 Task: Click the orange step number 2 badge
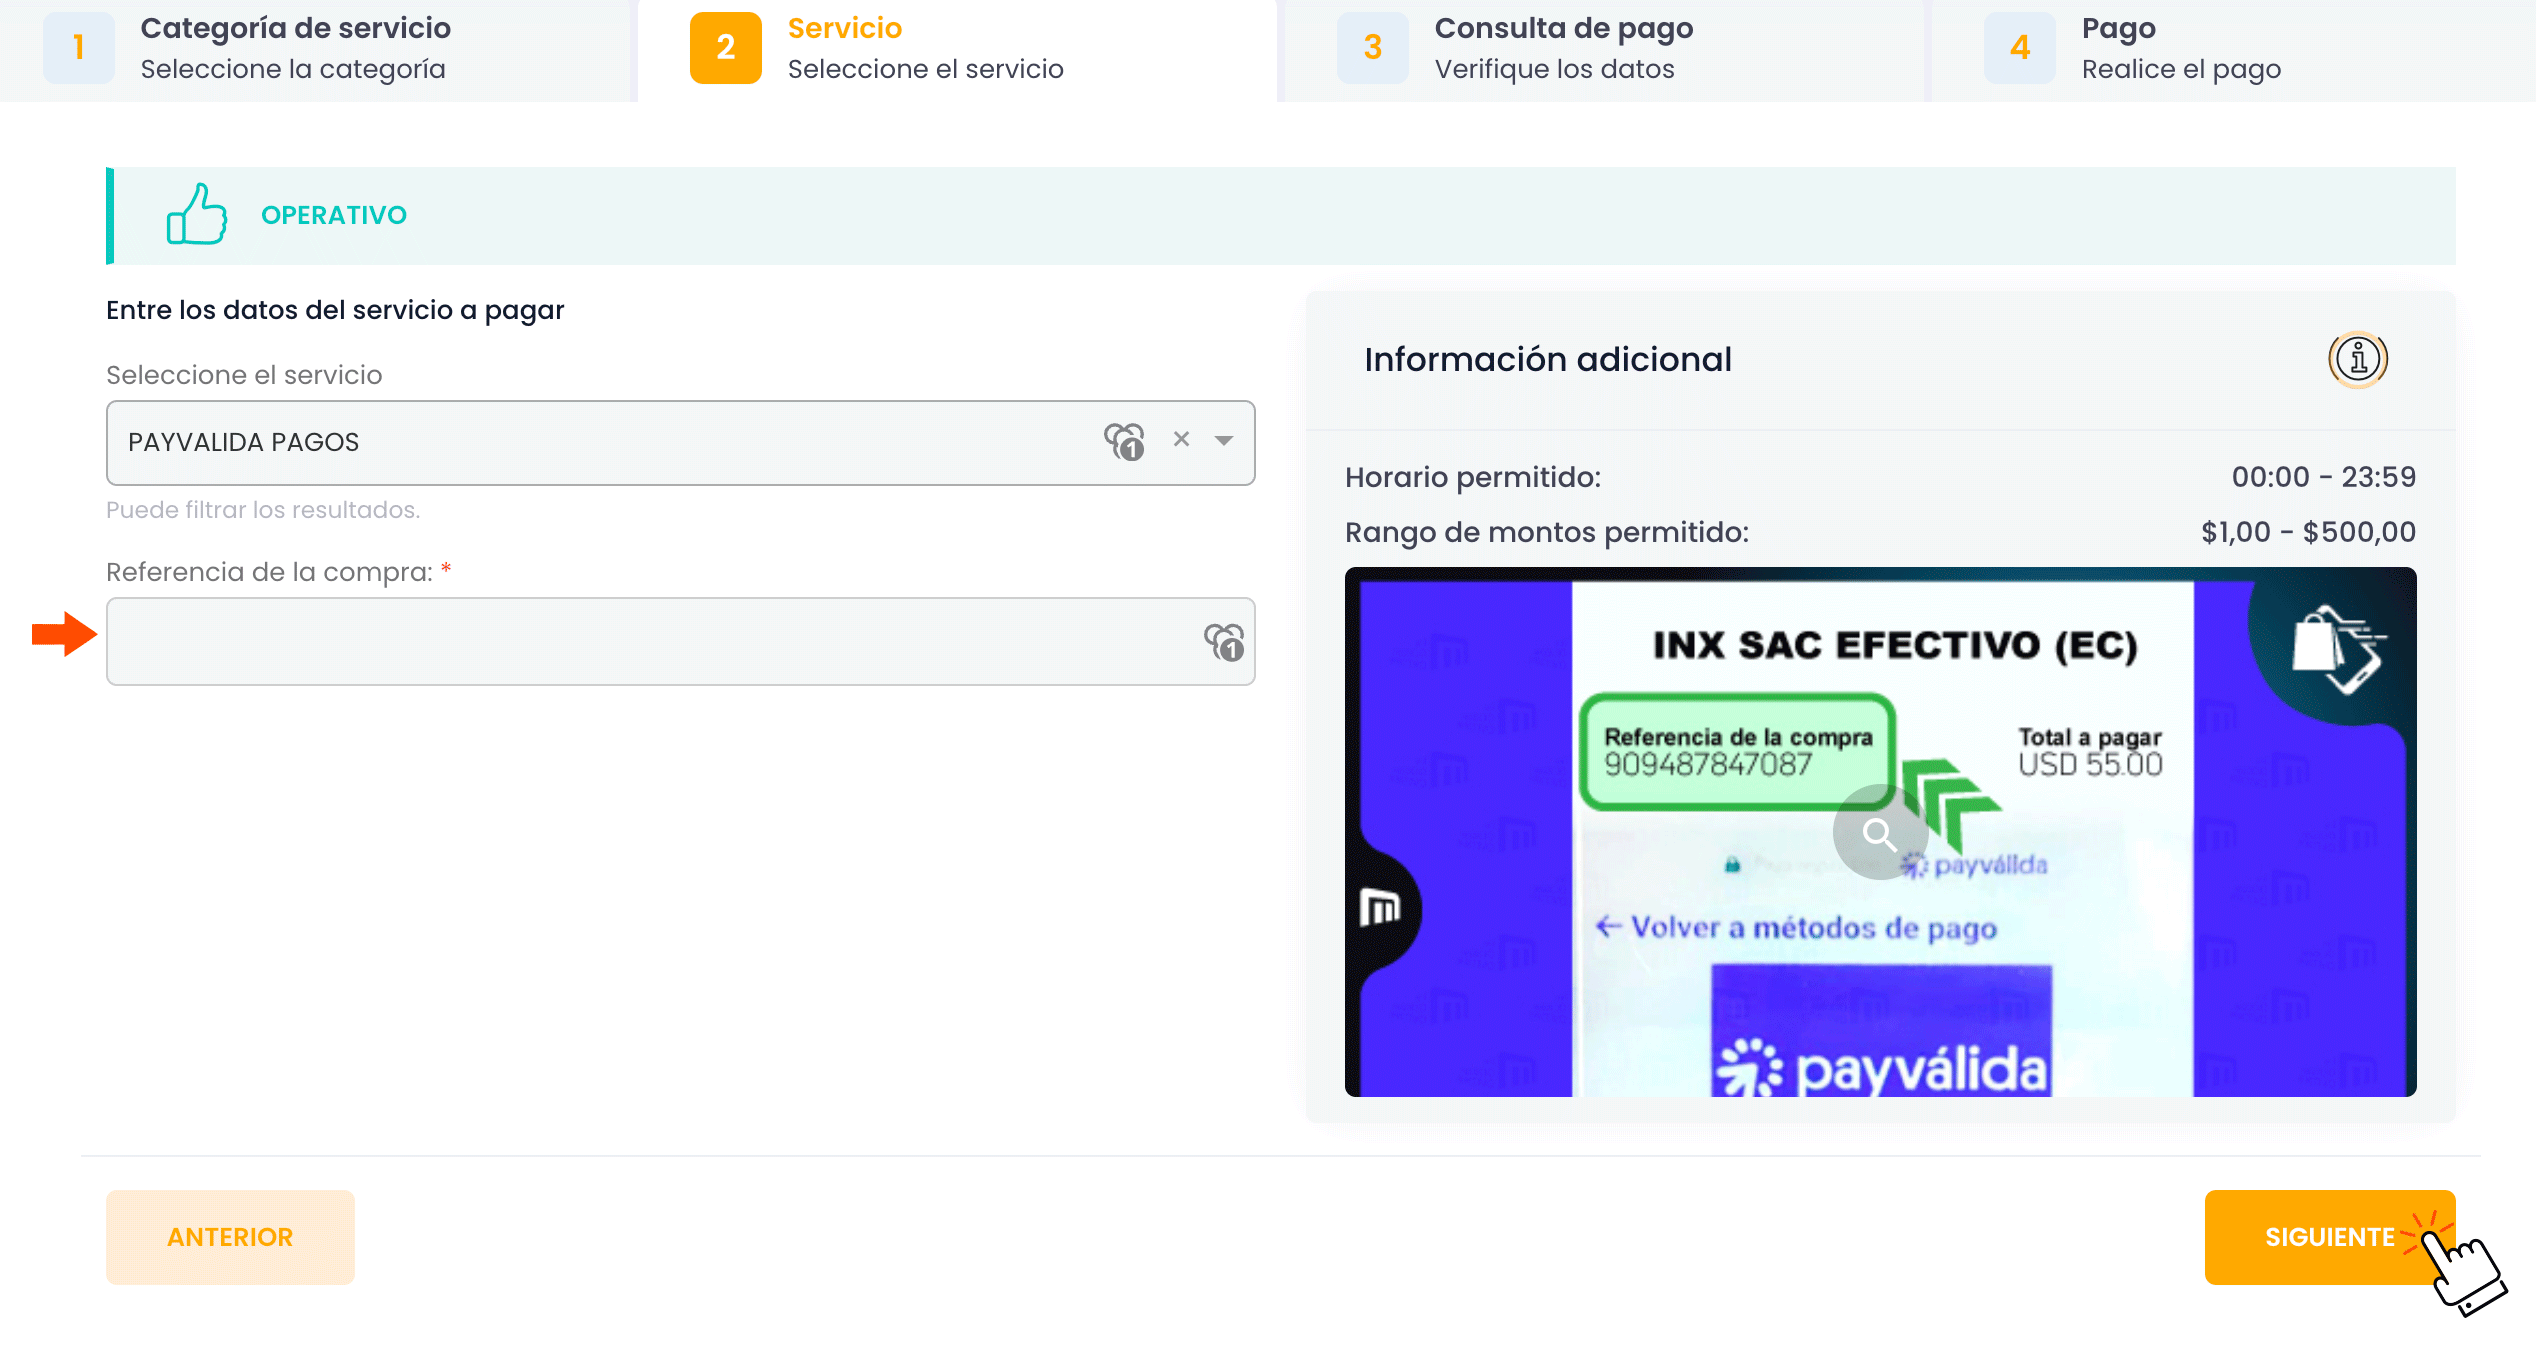point(726,48)
